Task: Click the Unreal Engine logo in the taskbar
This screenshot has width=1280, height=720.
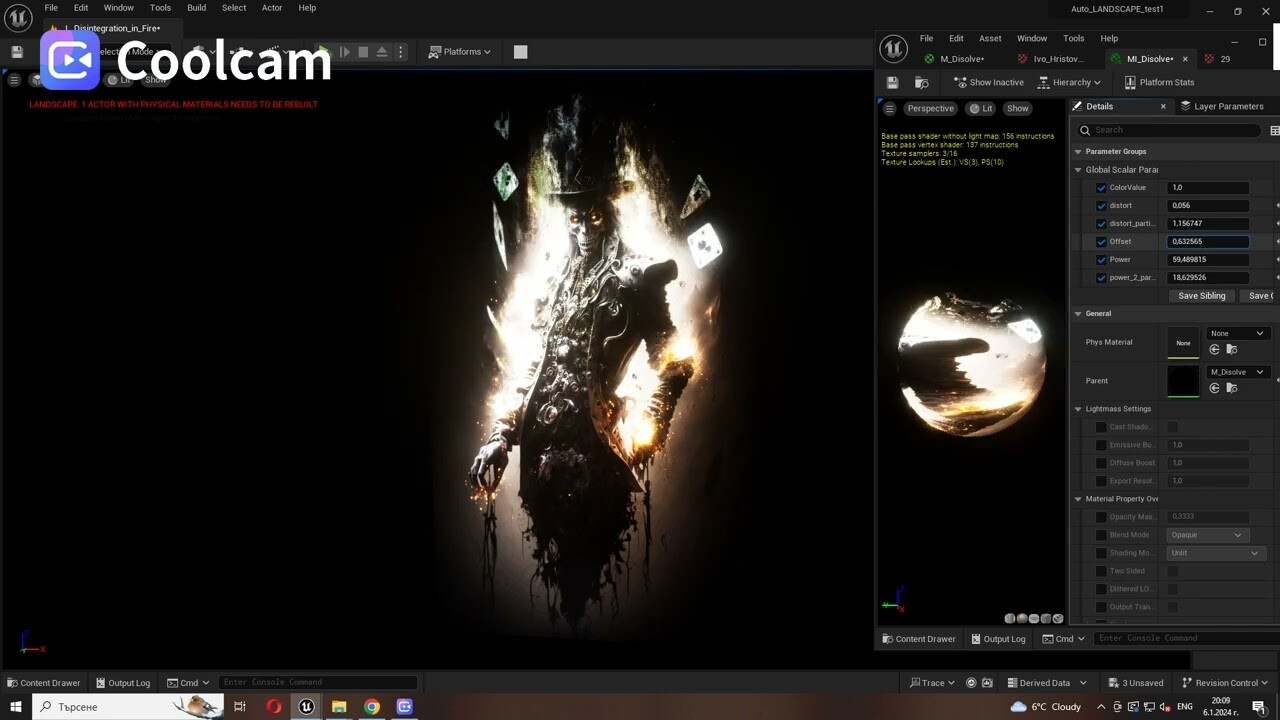Action: 305,706
